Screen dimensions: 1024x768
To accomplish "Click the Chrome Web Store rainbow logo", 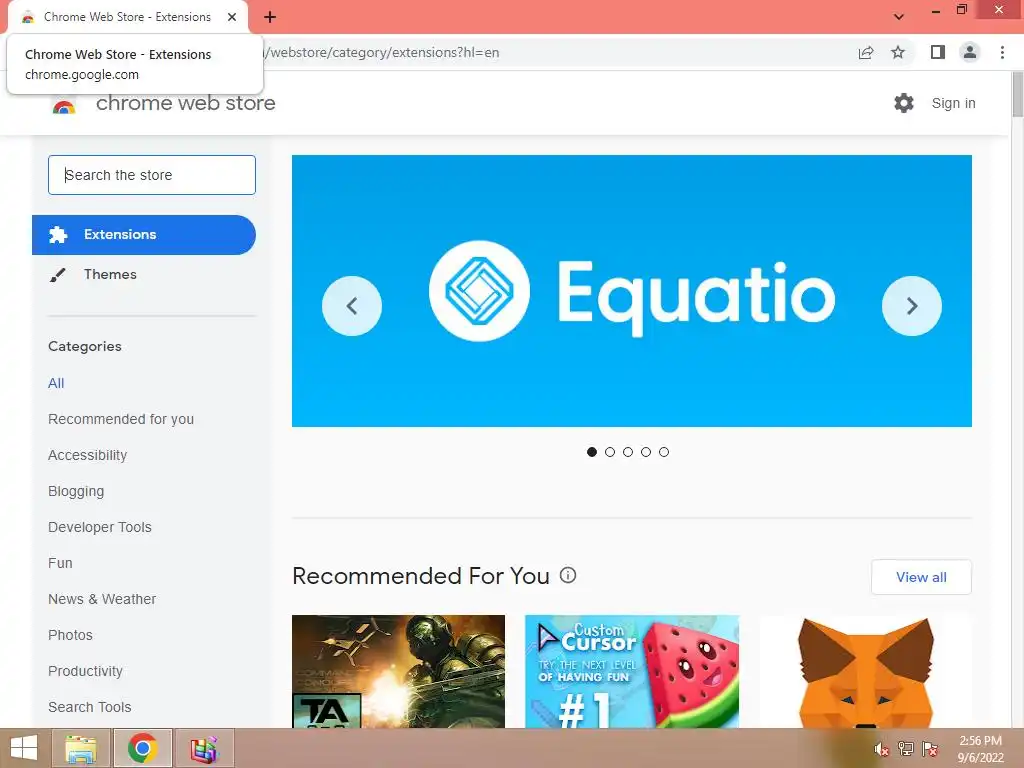I will click(x=64, y=106).
